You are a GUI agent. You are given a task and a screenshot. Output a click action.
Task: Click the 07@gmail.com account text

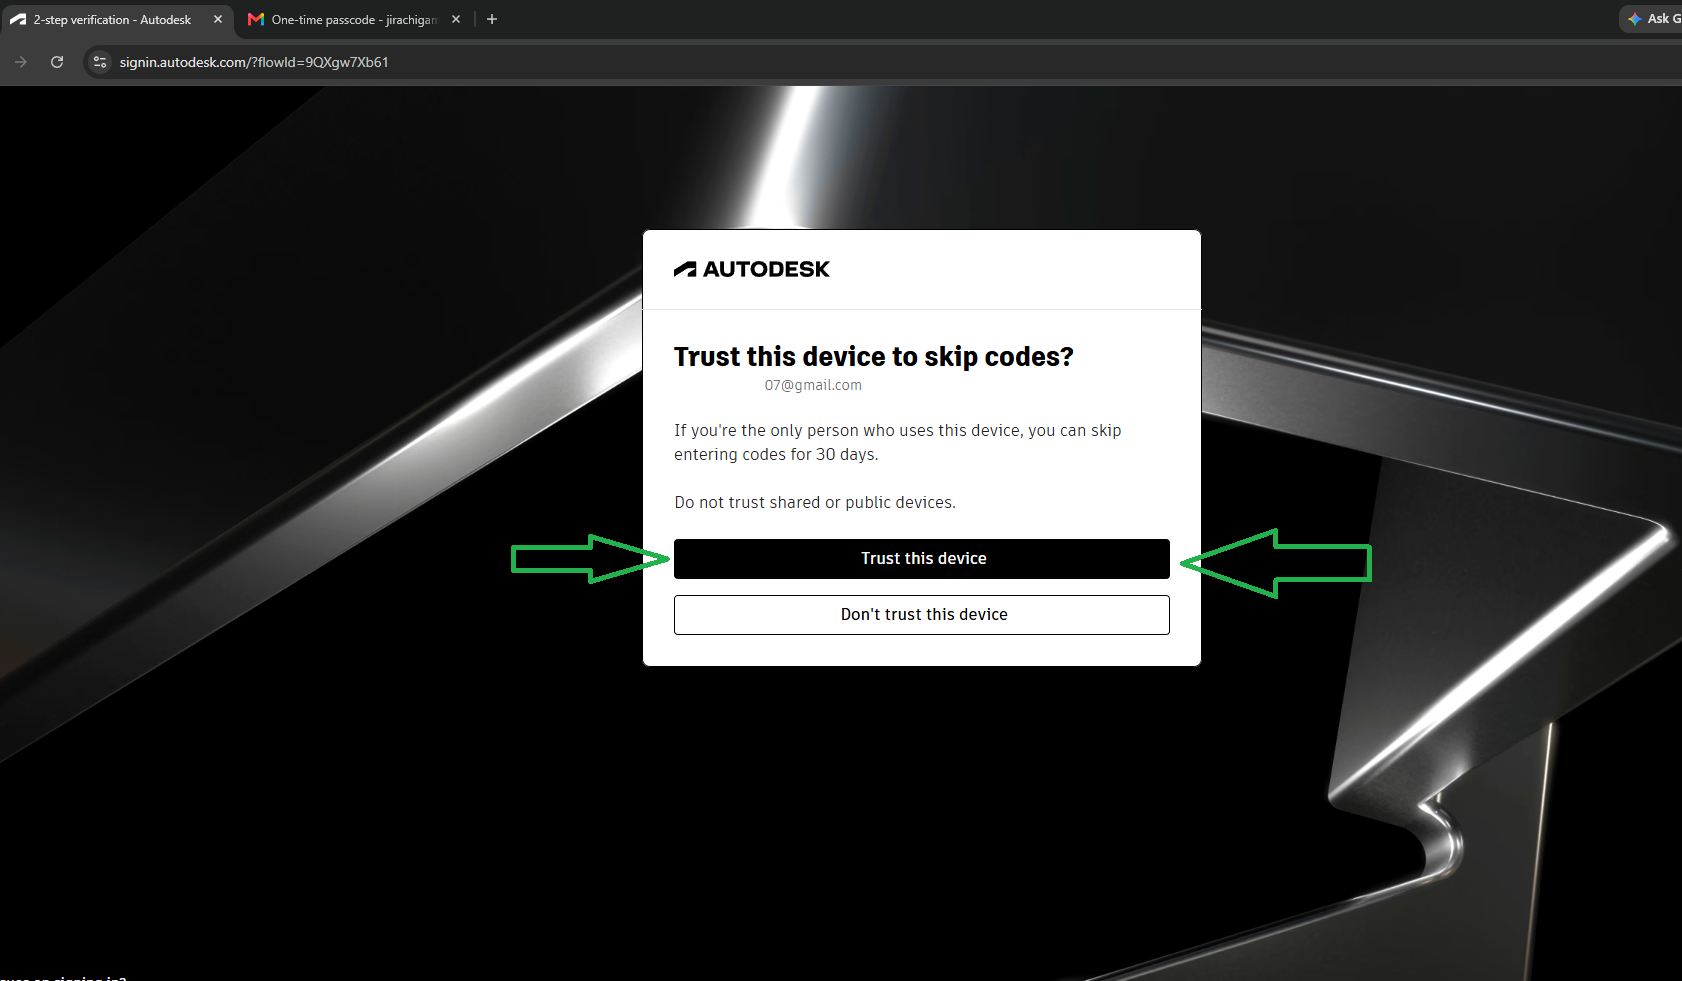click(x=813, y=385)
